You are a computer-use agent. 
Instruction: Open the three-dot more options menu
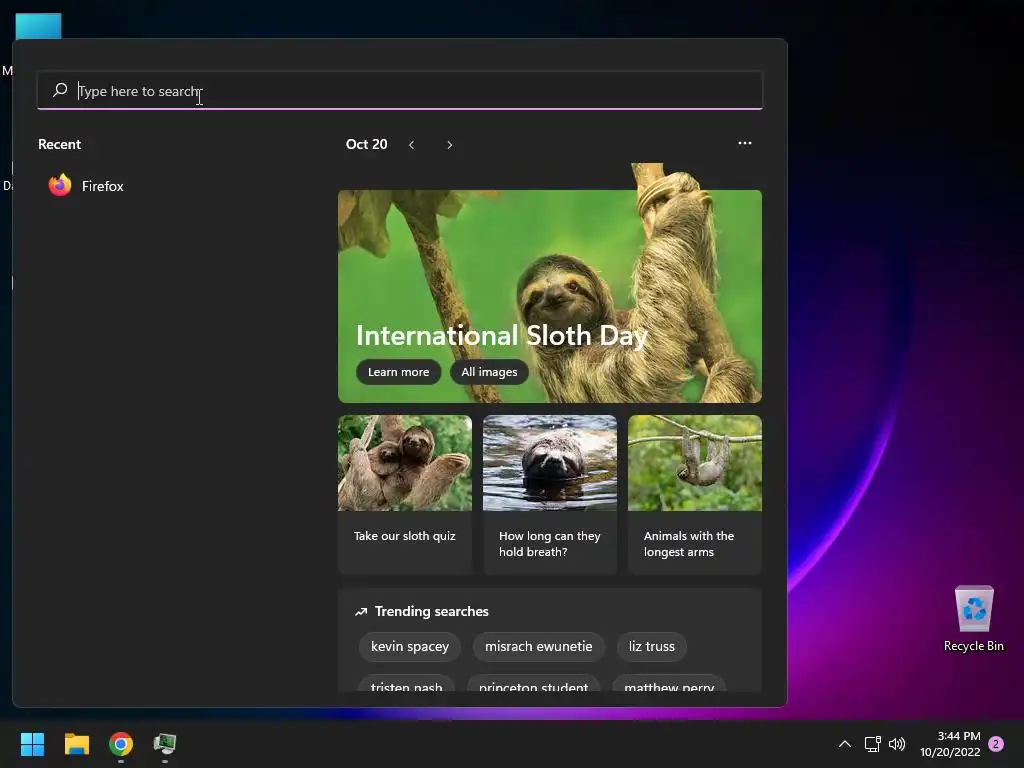click(744, 143)
